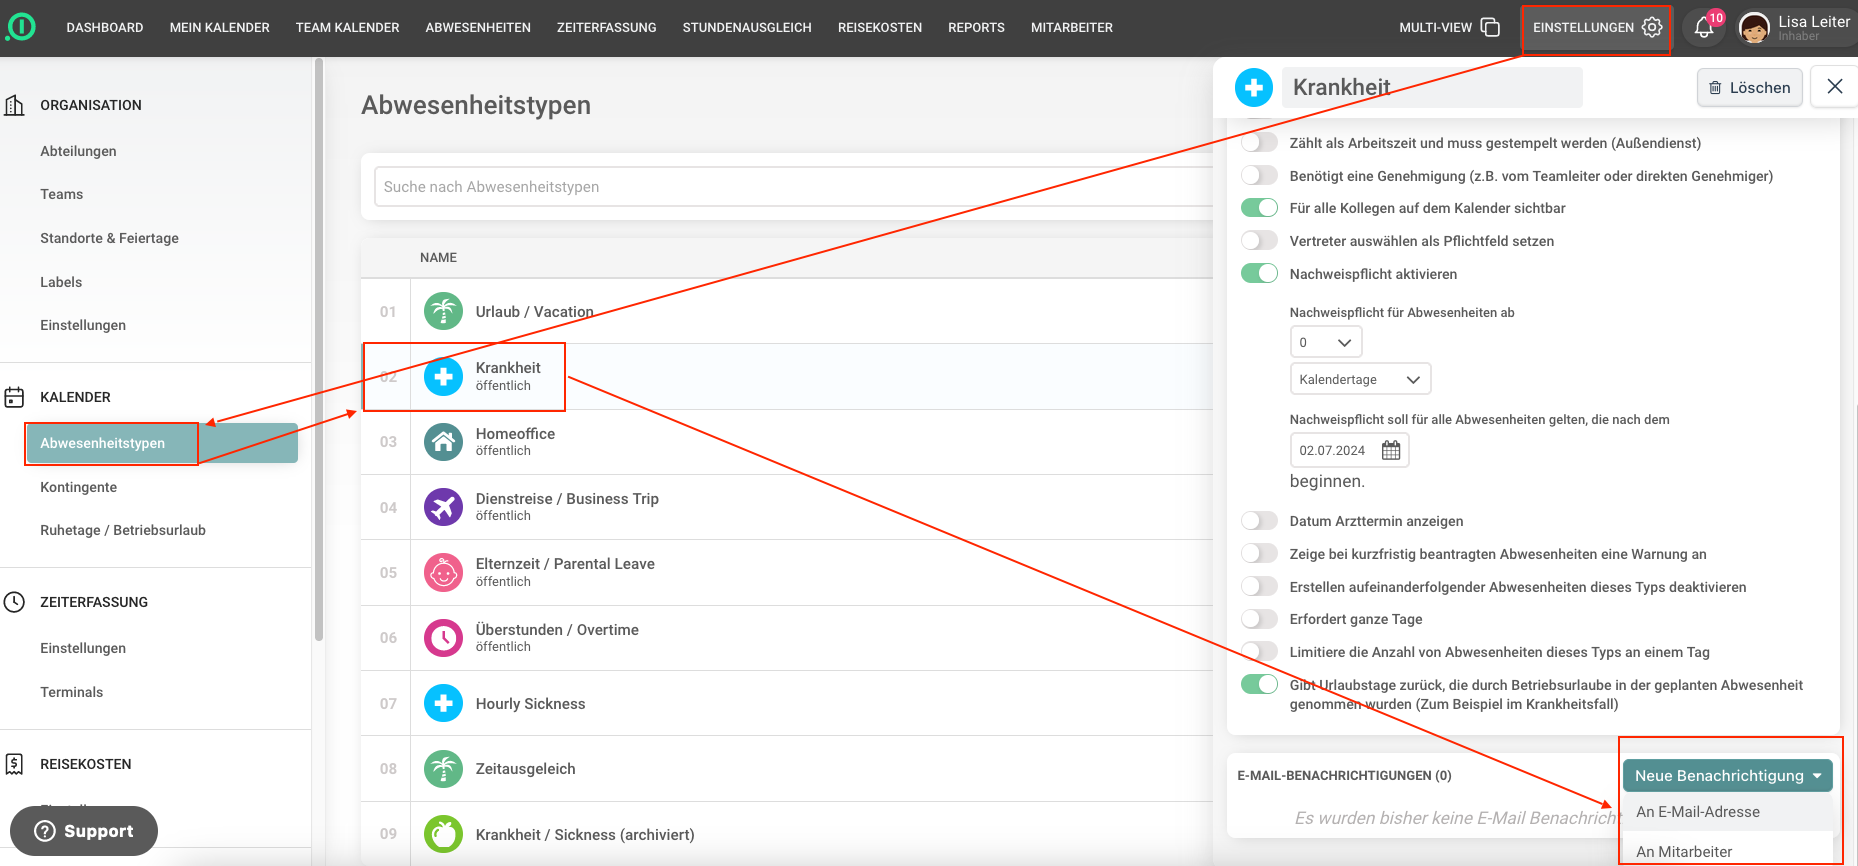Viewport: 1858px width, 866px height.
Task: Click the Dienstreise airplane icon
Action: pos(443,507)
